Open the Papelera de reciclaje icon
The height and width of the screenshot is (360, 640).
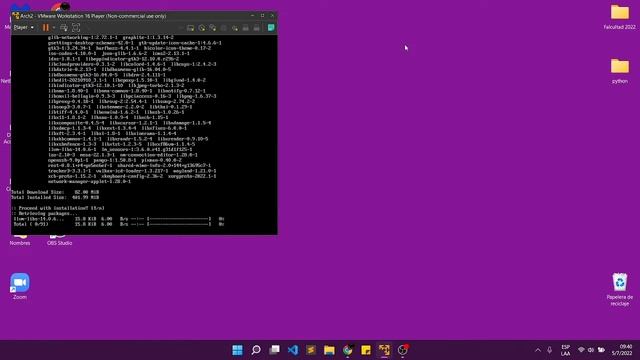click(x=620, y=289)
